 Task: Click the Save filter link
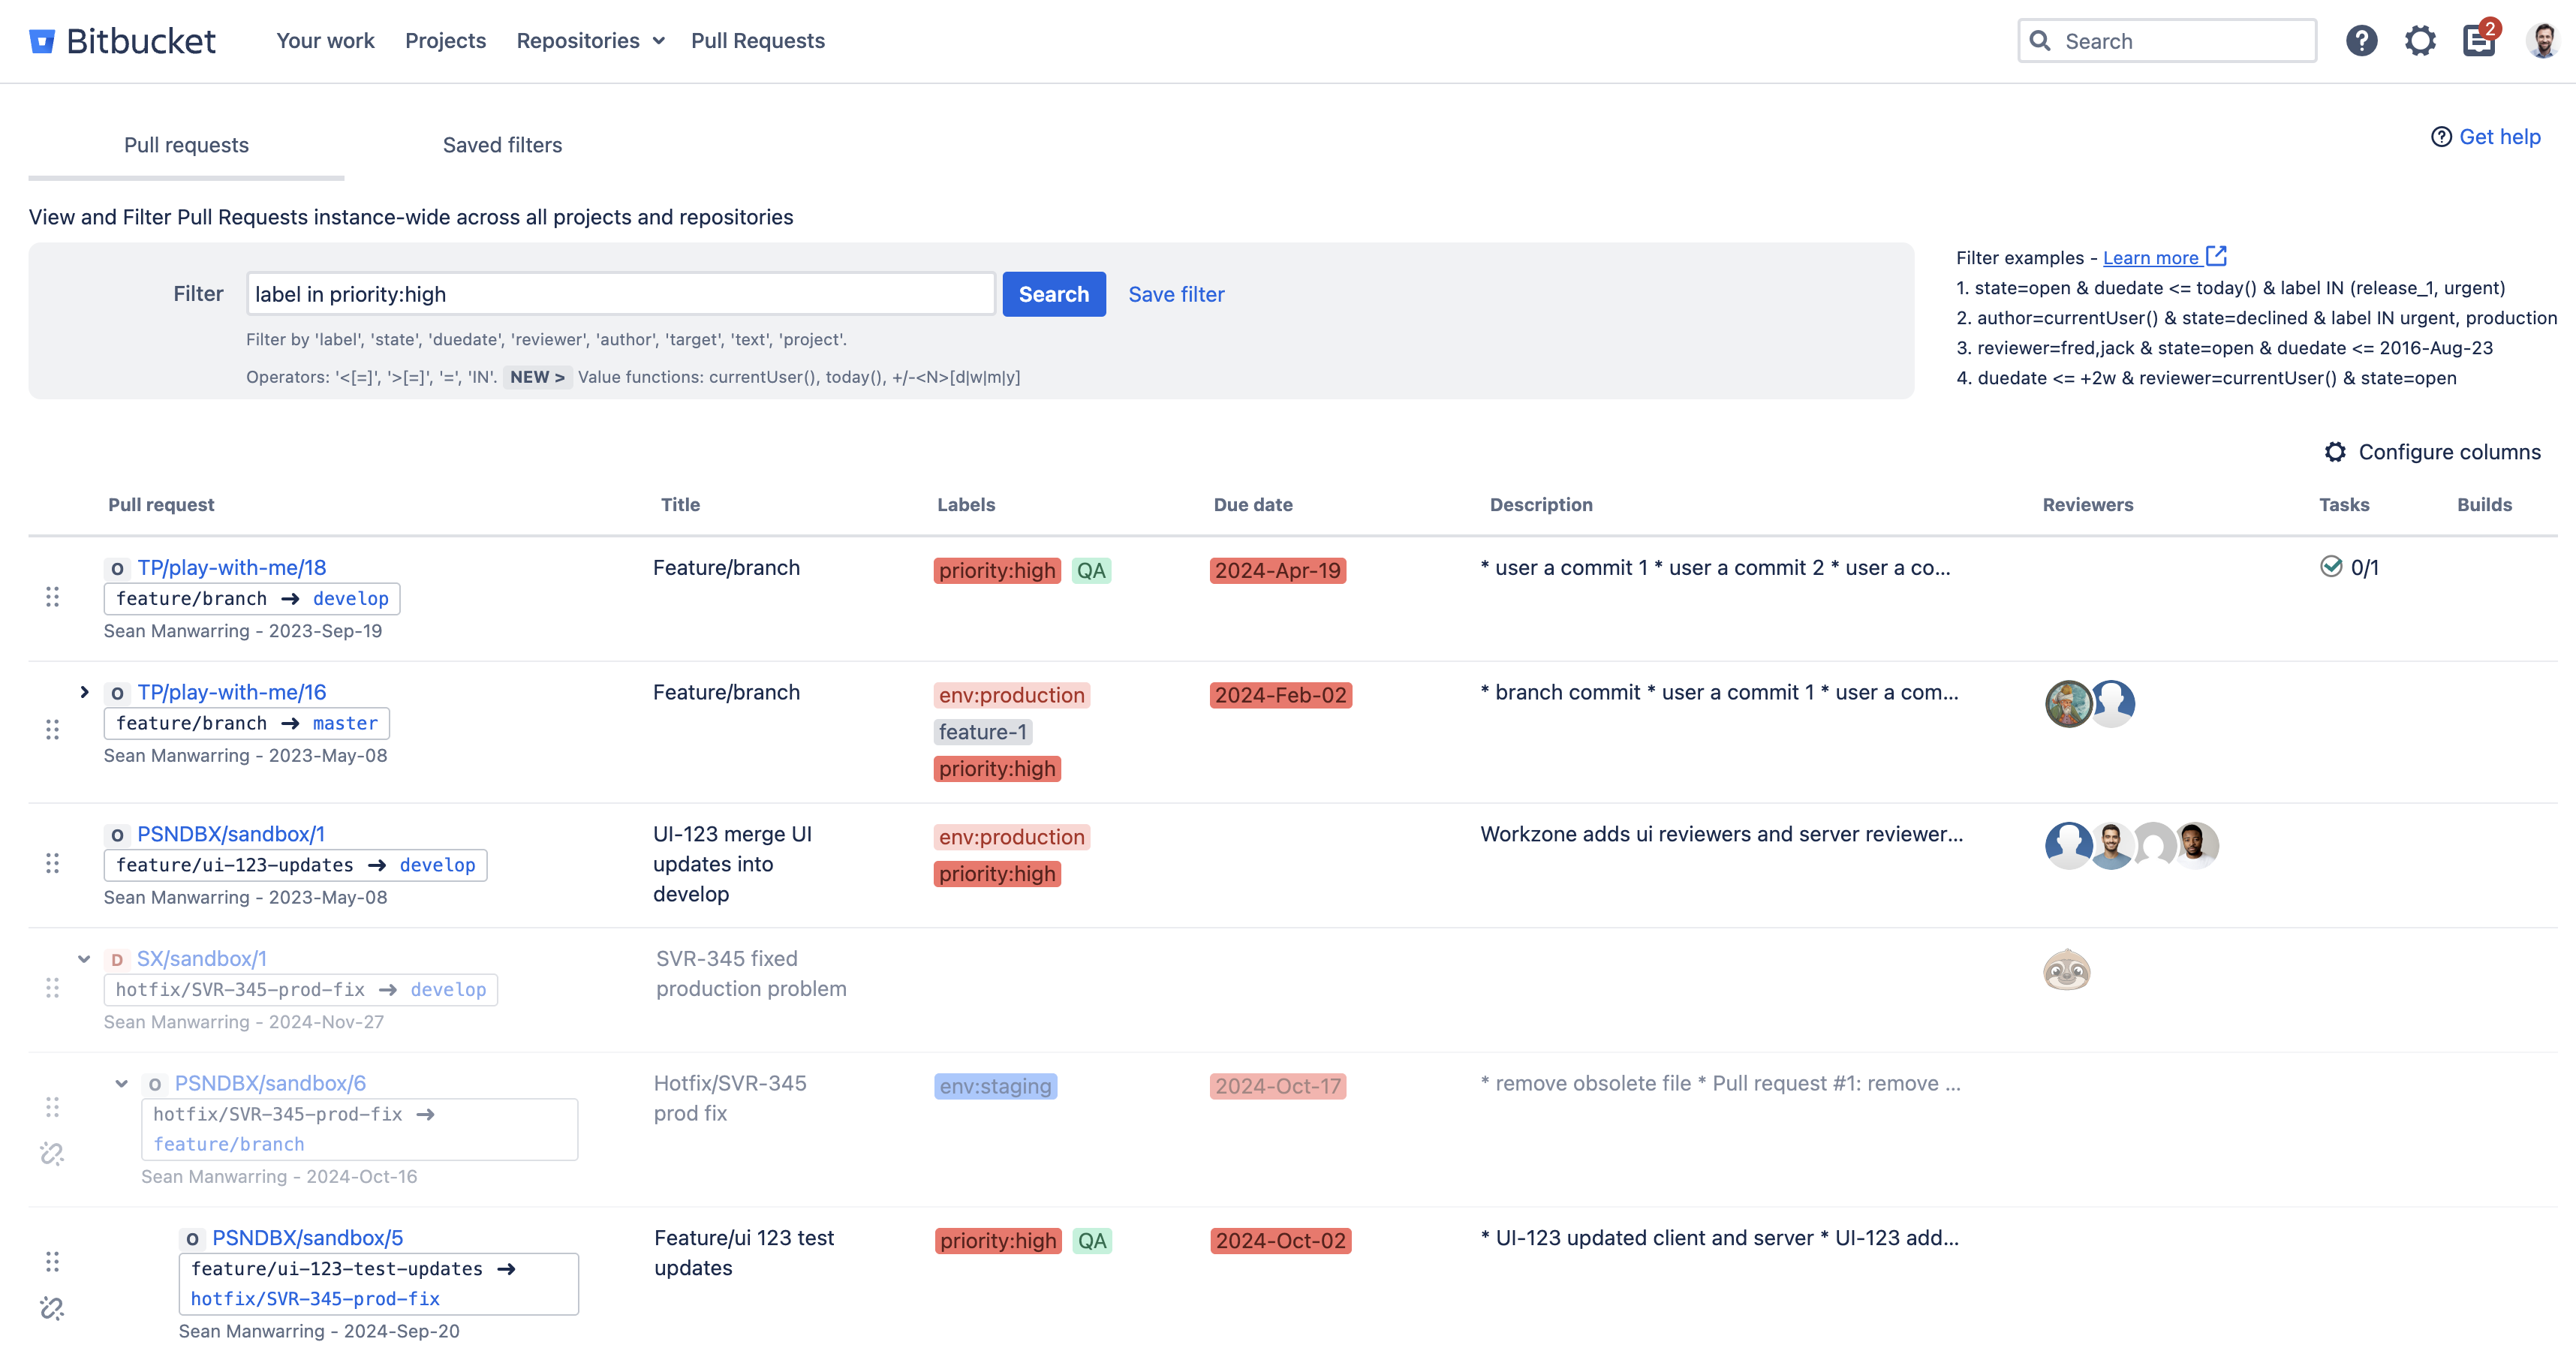click(1176, 294)
